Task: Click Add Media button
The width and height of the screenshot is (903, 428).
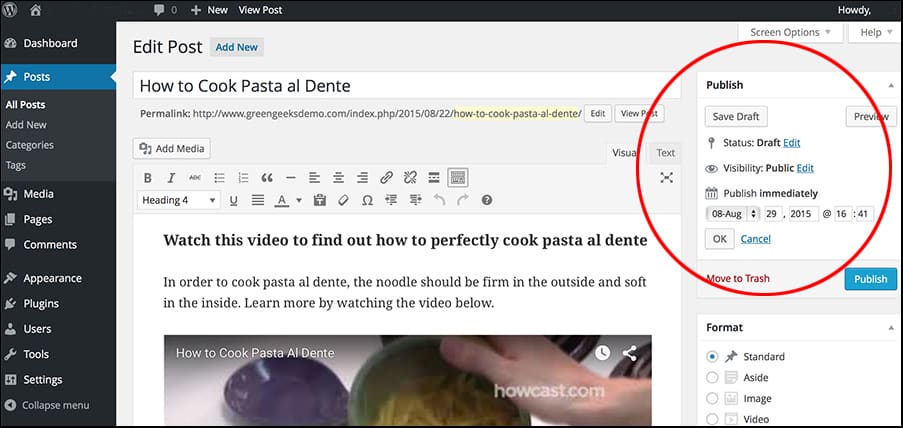Action: point(172,149)
